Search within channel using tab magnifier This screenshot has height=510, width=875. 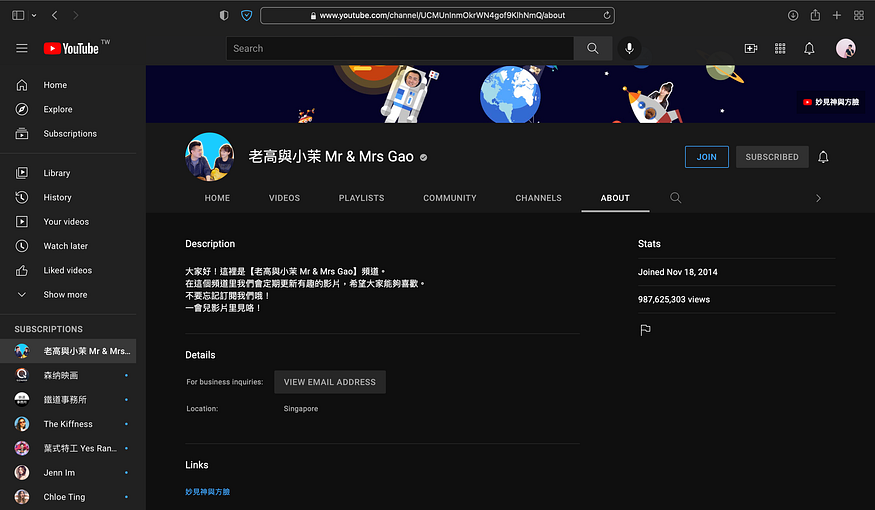click(x=675, y=198)
